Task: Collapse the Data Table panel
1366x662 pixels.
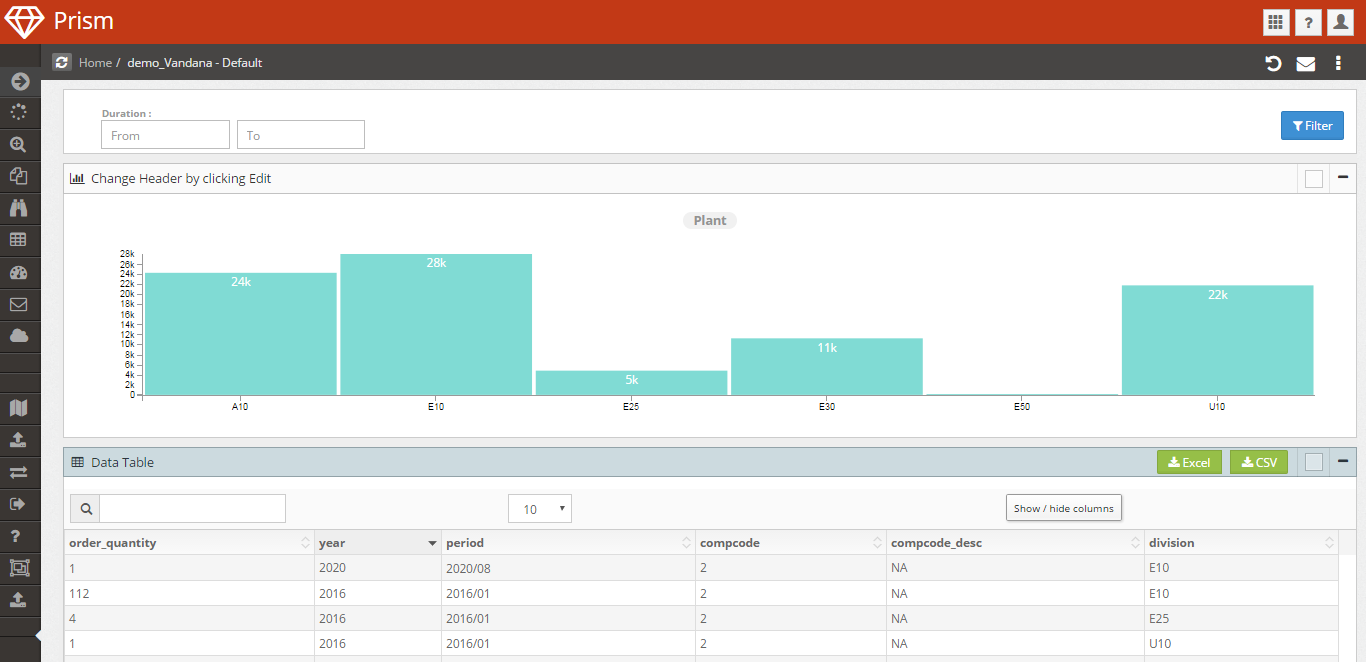Action: [1343, 460]
